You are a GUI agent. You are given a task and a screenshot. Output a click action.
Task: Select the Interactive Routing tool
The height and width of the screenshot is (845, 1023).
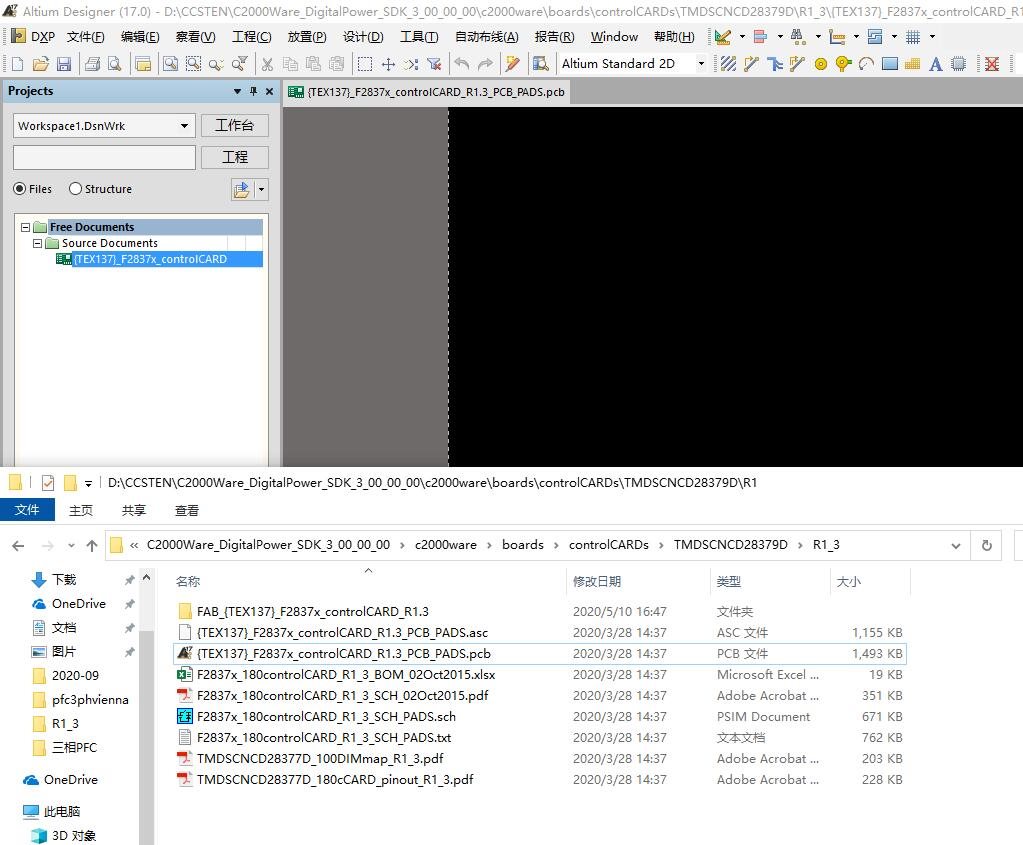751,63
